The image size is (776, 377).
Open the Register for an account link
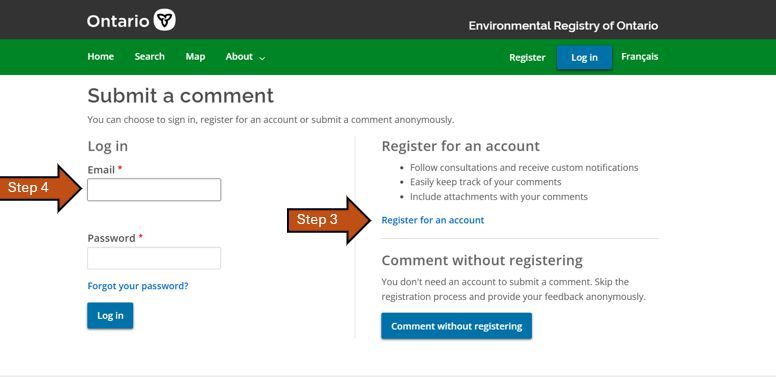(x=433, y=220)
